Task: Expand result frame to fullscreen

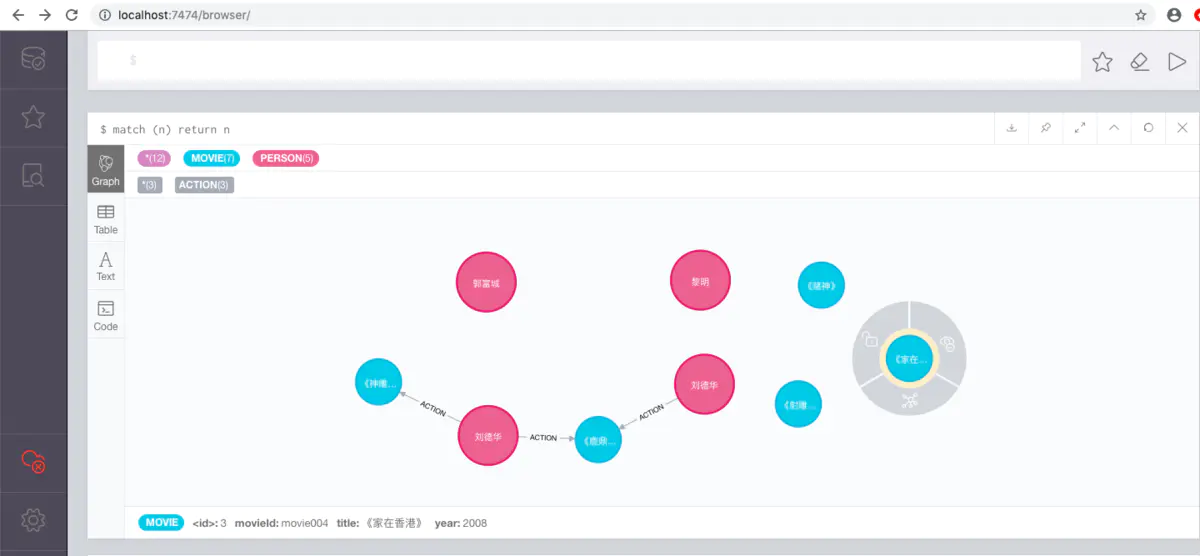Action: 1080,128
